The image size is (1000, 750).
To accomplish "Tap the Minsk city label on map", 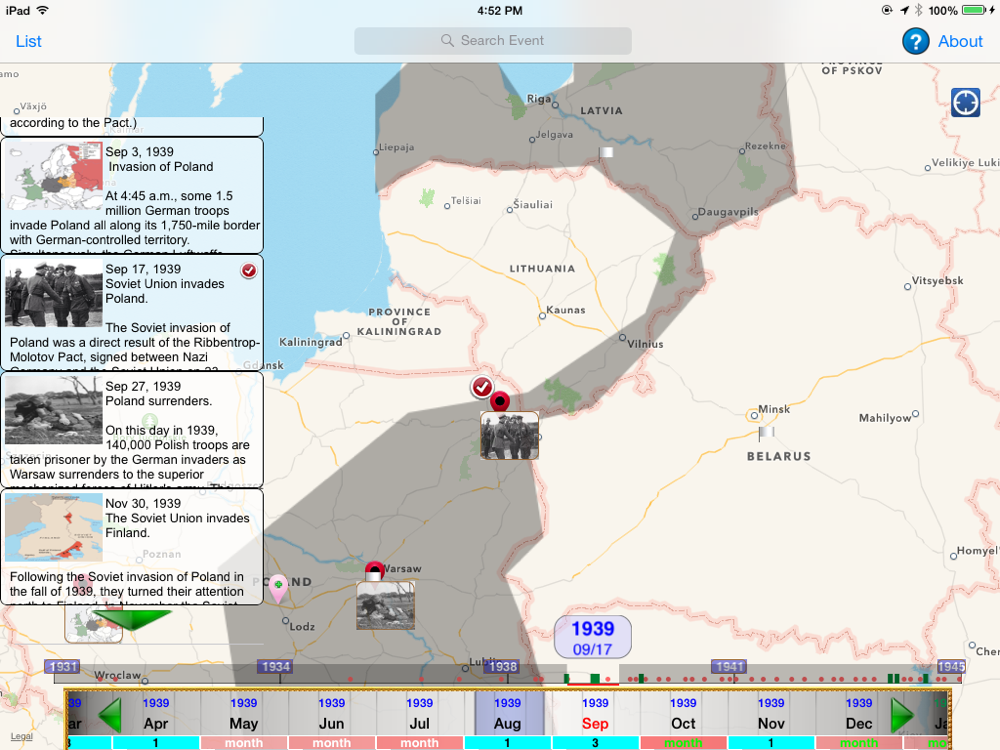I will [x=774, y=409].
